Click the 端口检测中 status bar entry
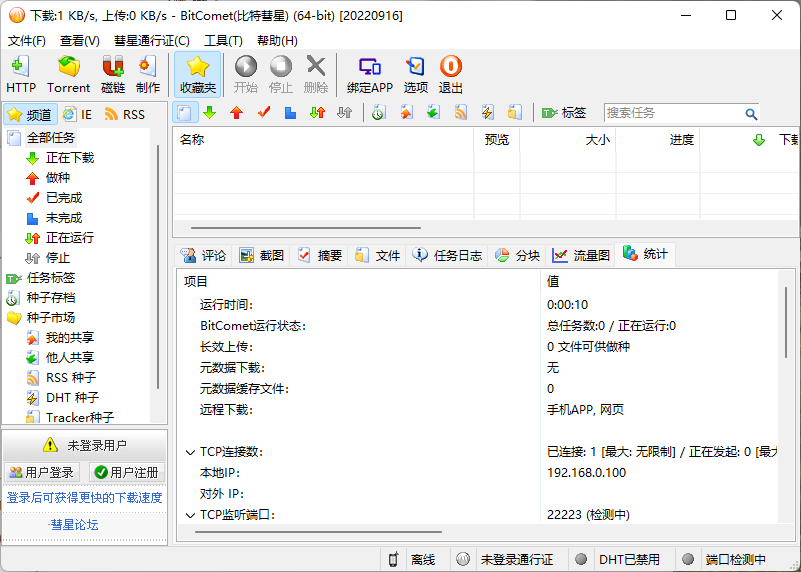The image size is (801, 572). [736, 560]
